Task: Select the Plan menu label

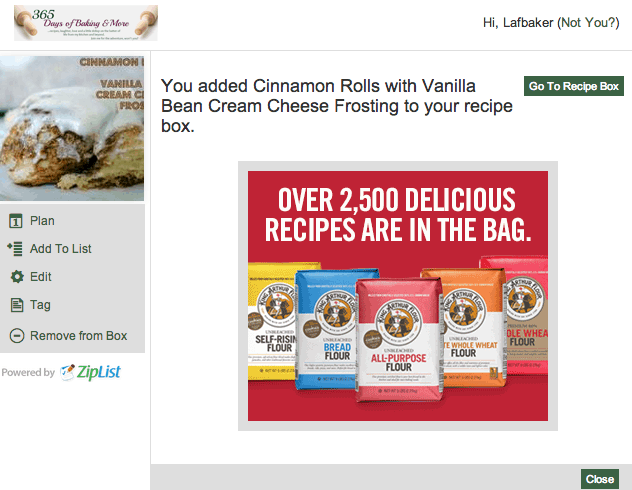Action: click(42, 221)
